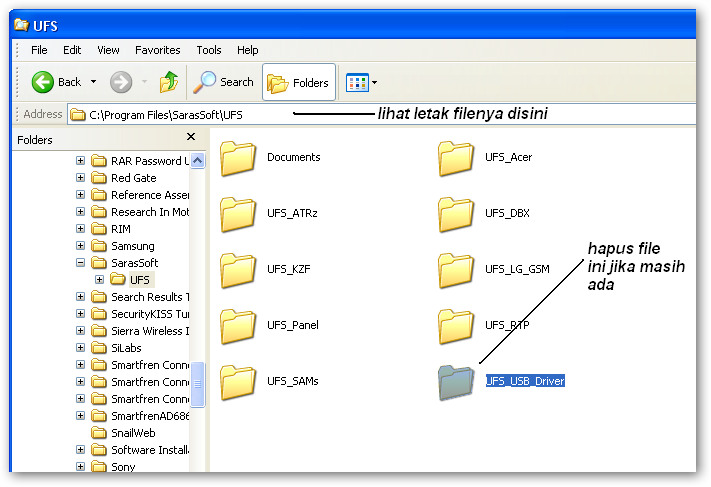Select SiLabs in folder tree
711x487 pixels.
[127, 348]
